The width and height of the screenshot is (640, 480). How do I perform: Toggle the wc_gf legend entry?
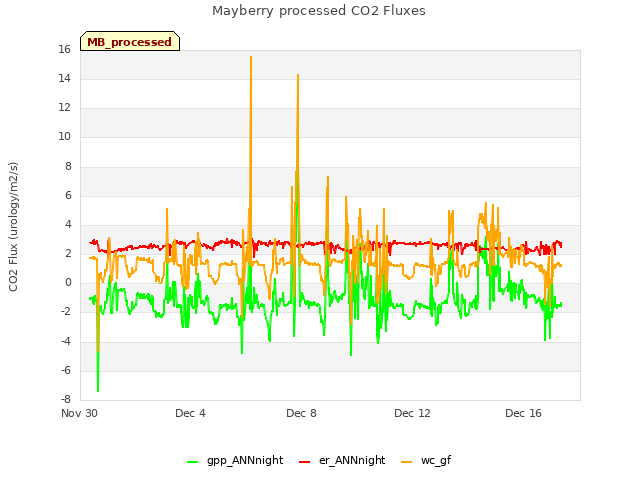point(426,460)
